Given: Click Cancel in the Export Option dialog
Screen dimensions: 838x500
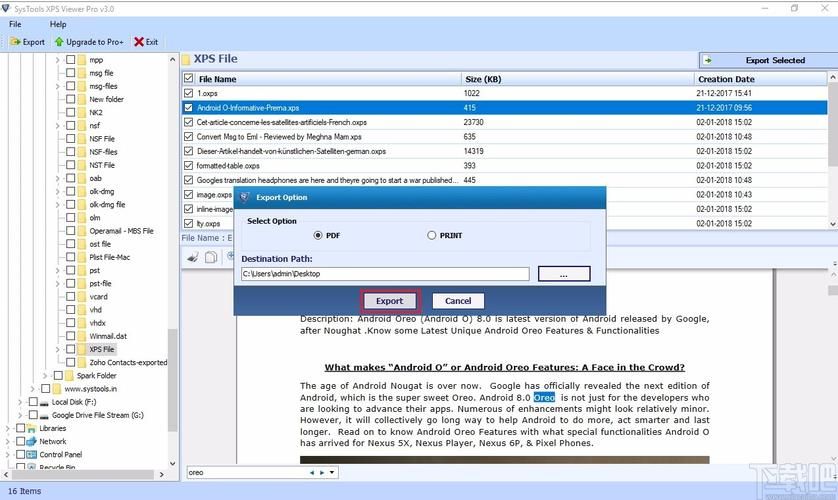Looking at the screenshot, I should [x=458, y=301].
